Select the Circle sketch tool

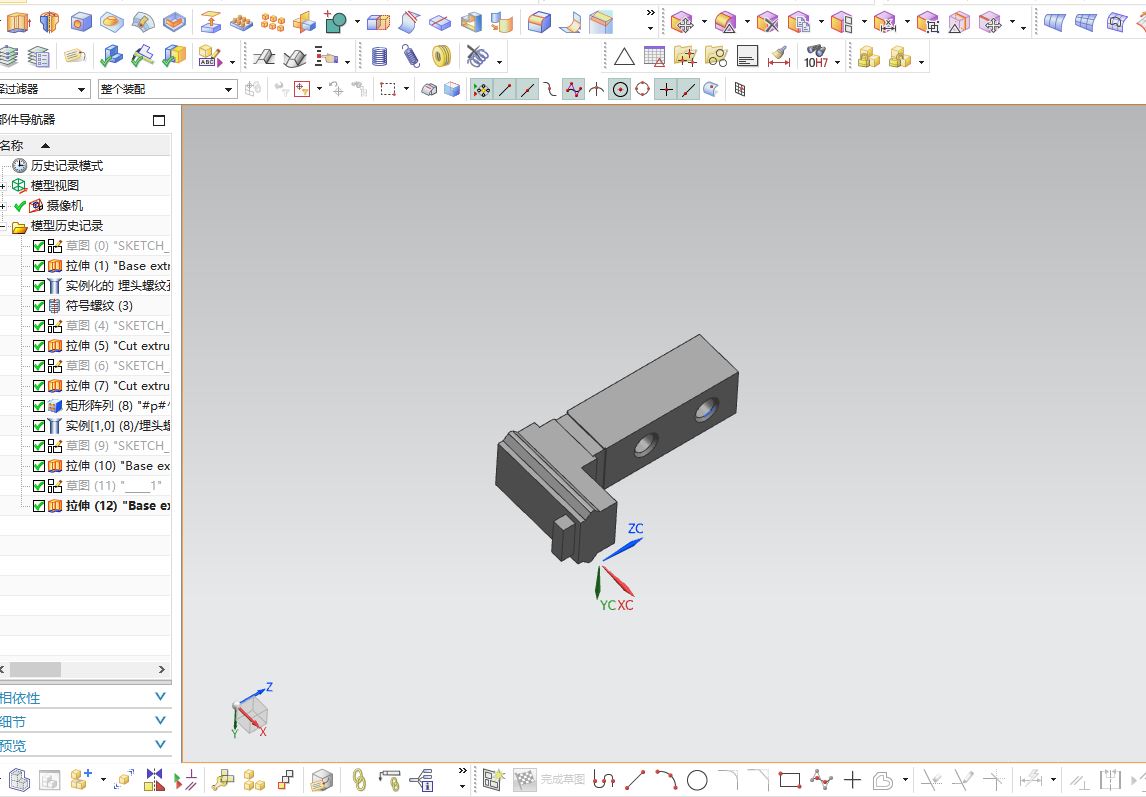click(x=697, y=780)
